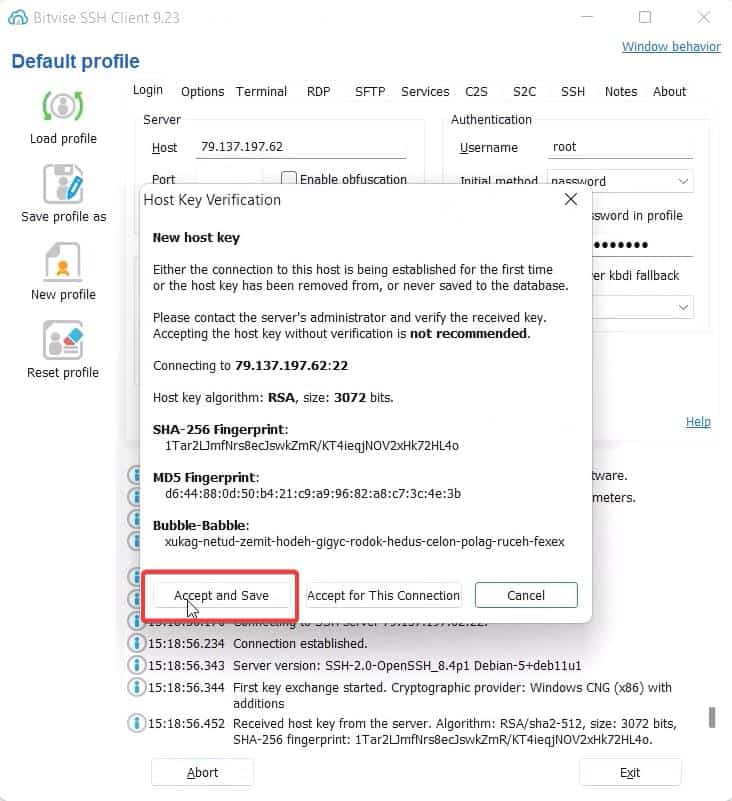732x801 pixels.
Task: Open the SFTP tab
Action: (370, 91)
